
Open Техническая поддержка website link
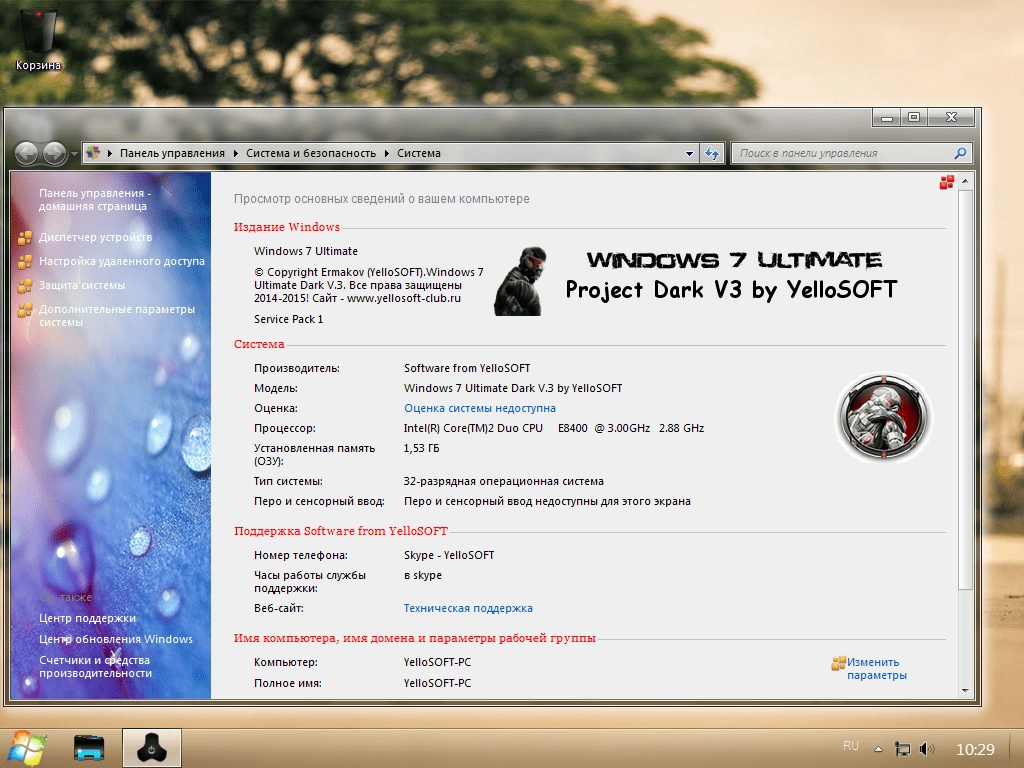468,608
